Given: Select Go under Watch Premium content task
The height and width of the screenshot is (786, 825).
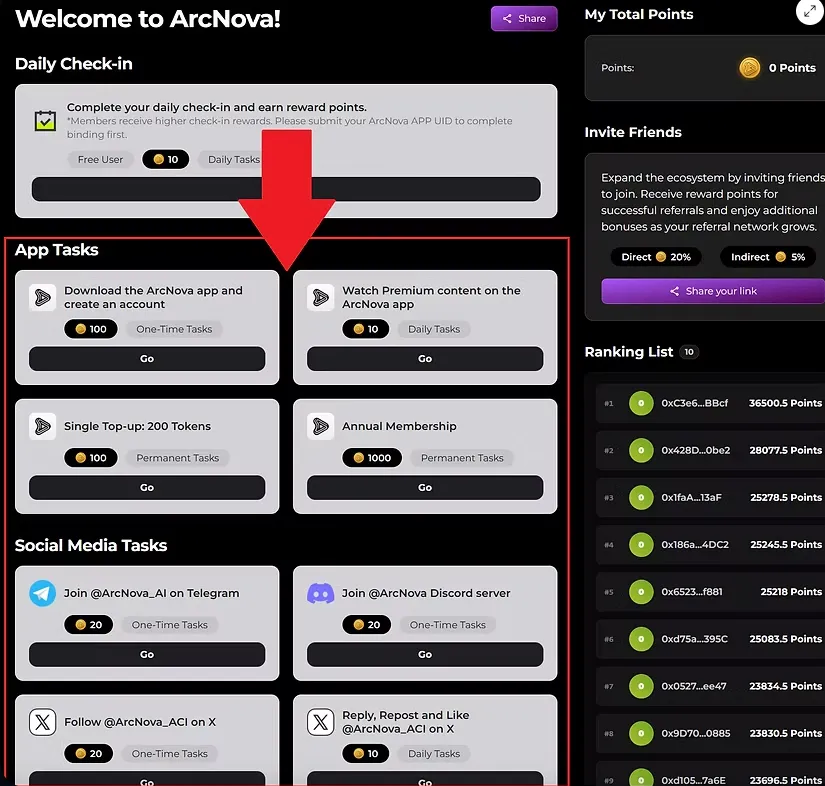Looking at the screenshot, I should pyautogui.click(x=425, y=359).
